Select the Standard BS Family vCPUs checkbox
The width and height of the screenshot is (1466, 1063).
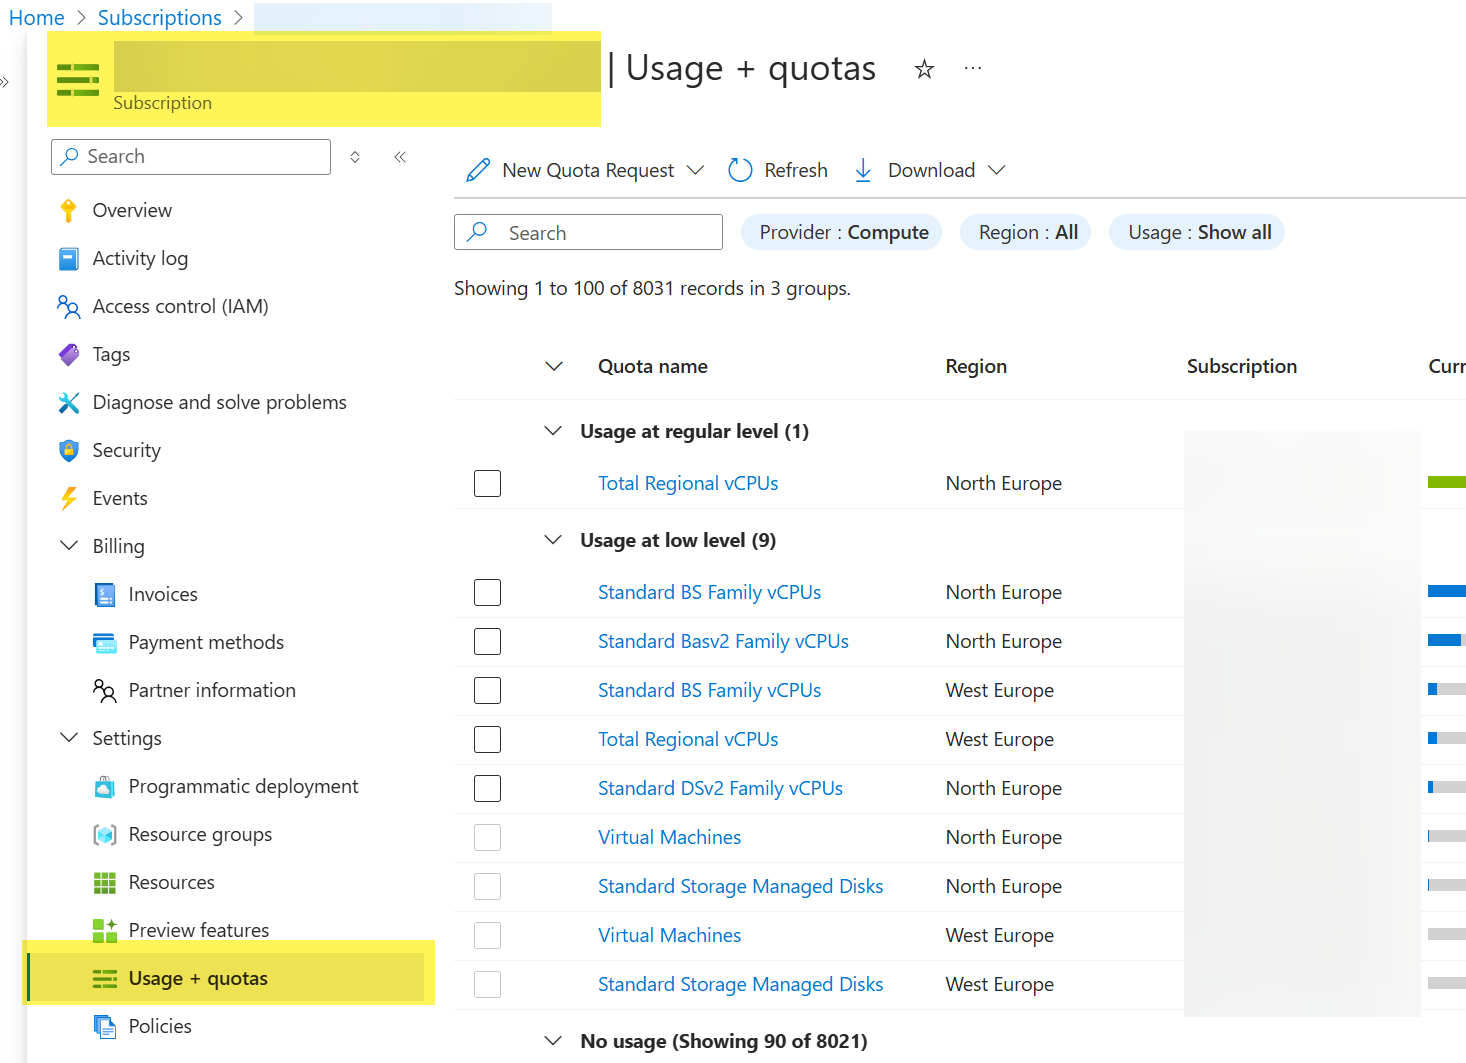tap(487, 592)
